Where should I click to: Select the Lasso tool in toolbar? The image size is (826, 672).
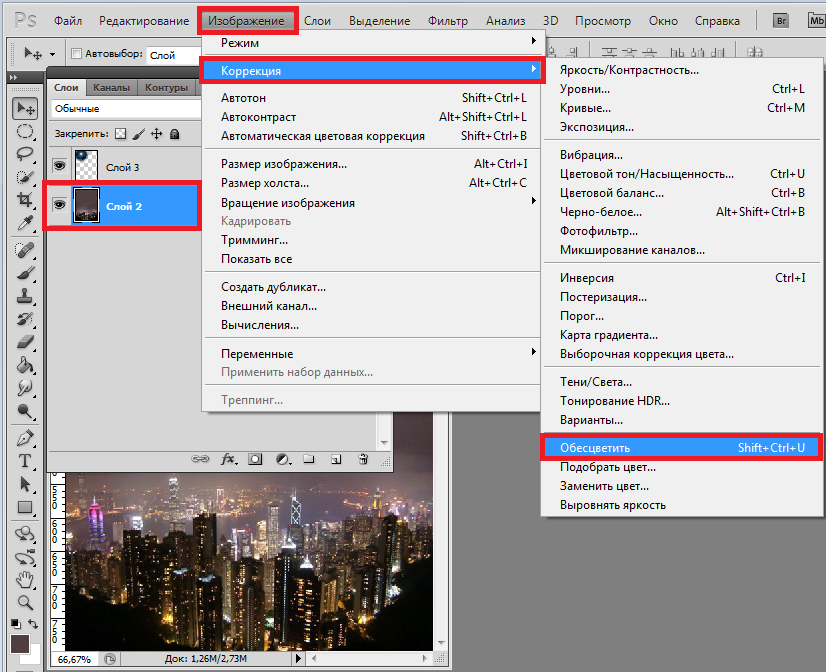coord(25,153)
